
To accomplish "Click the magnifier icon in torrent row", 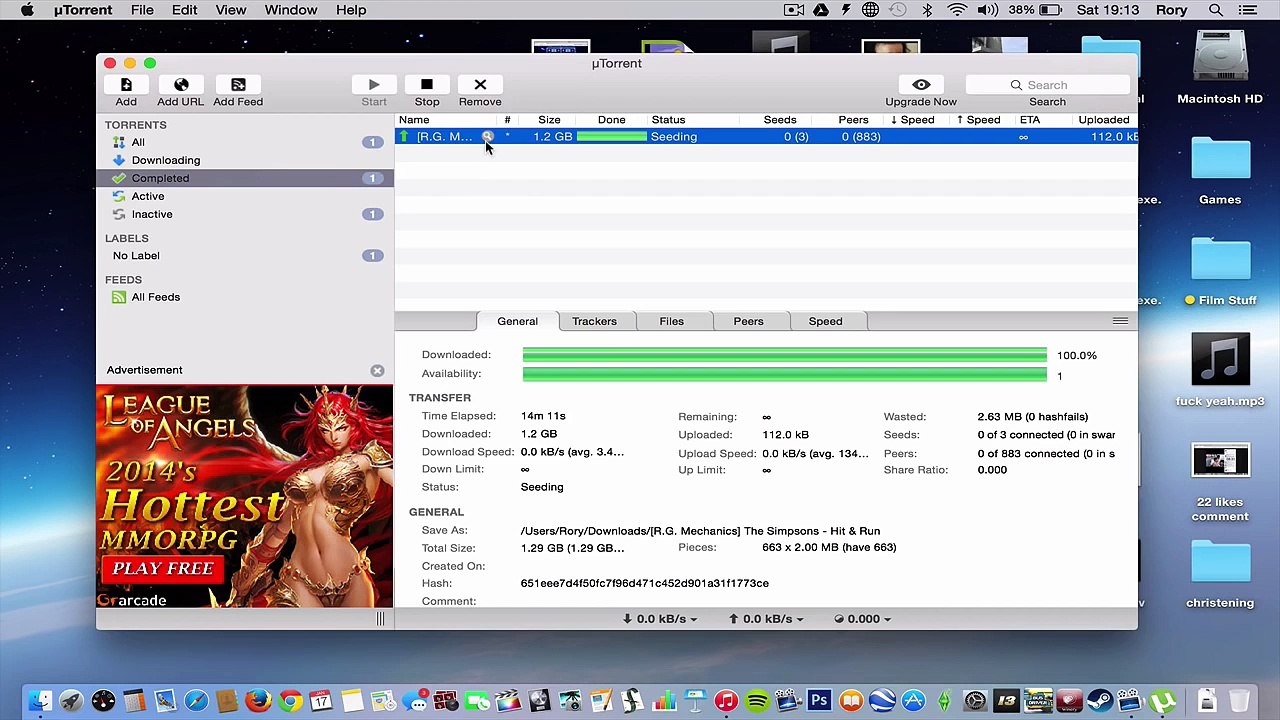I will [488, 136].
